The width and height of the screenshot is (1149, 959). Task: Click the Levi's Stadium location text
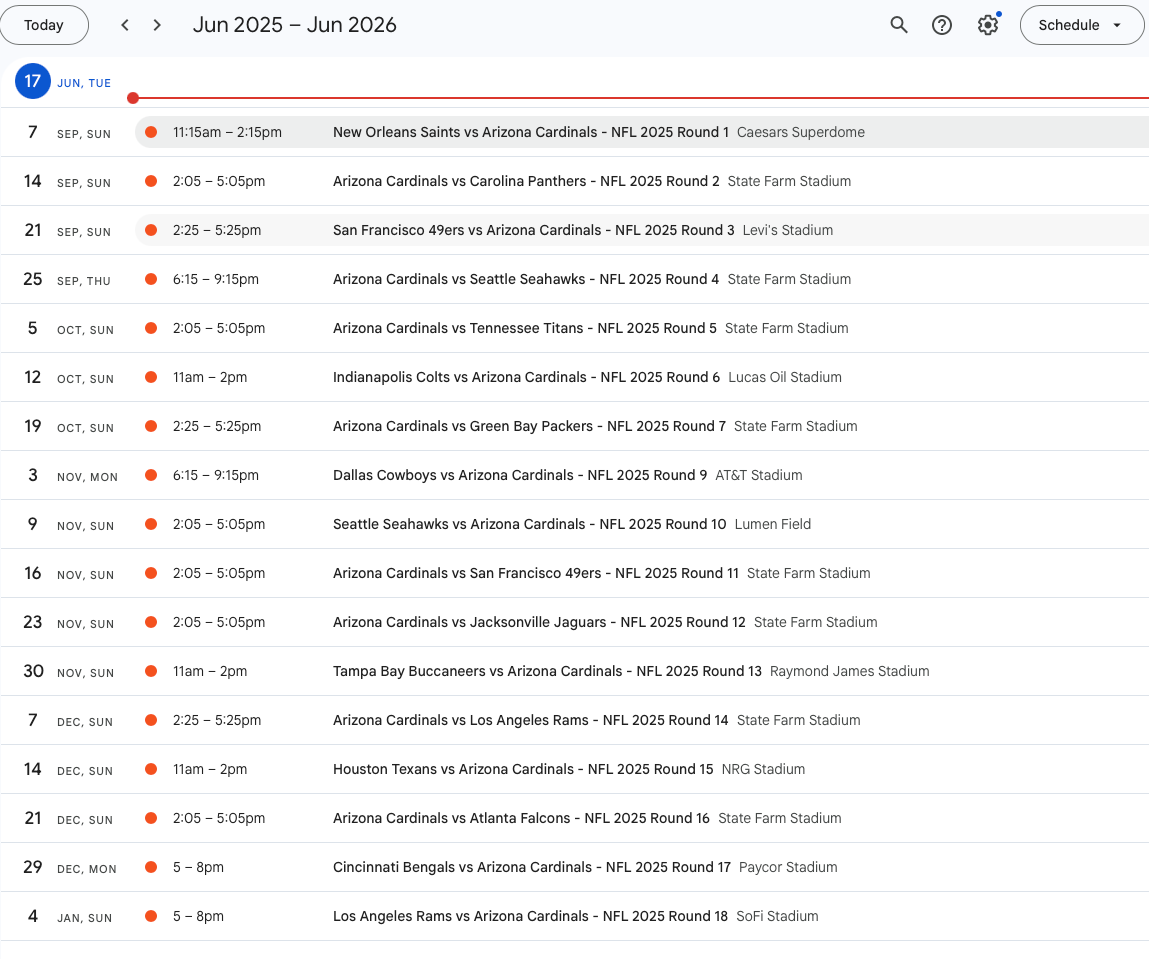pyautogui.click(x=788, y=230)
